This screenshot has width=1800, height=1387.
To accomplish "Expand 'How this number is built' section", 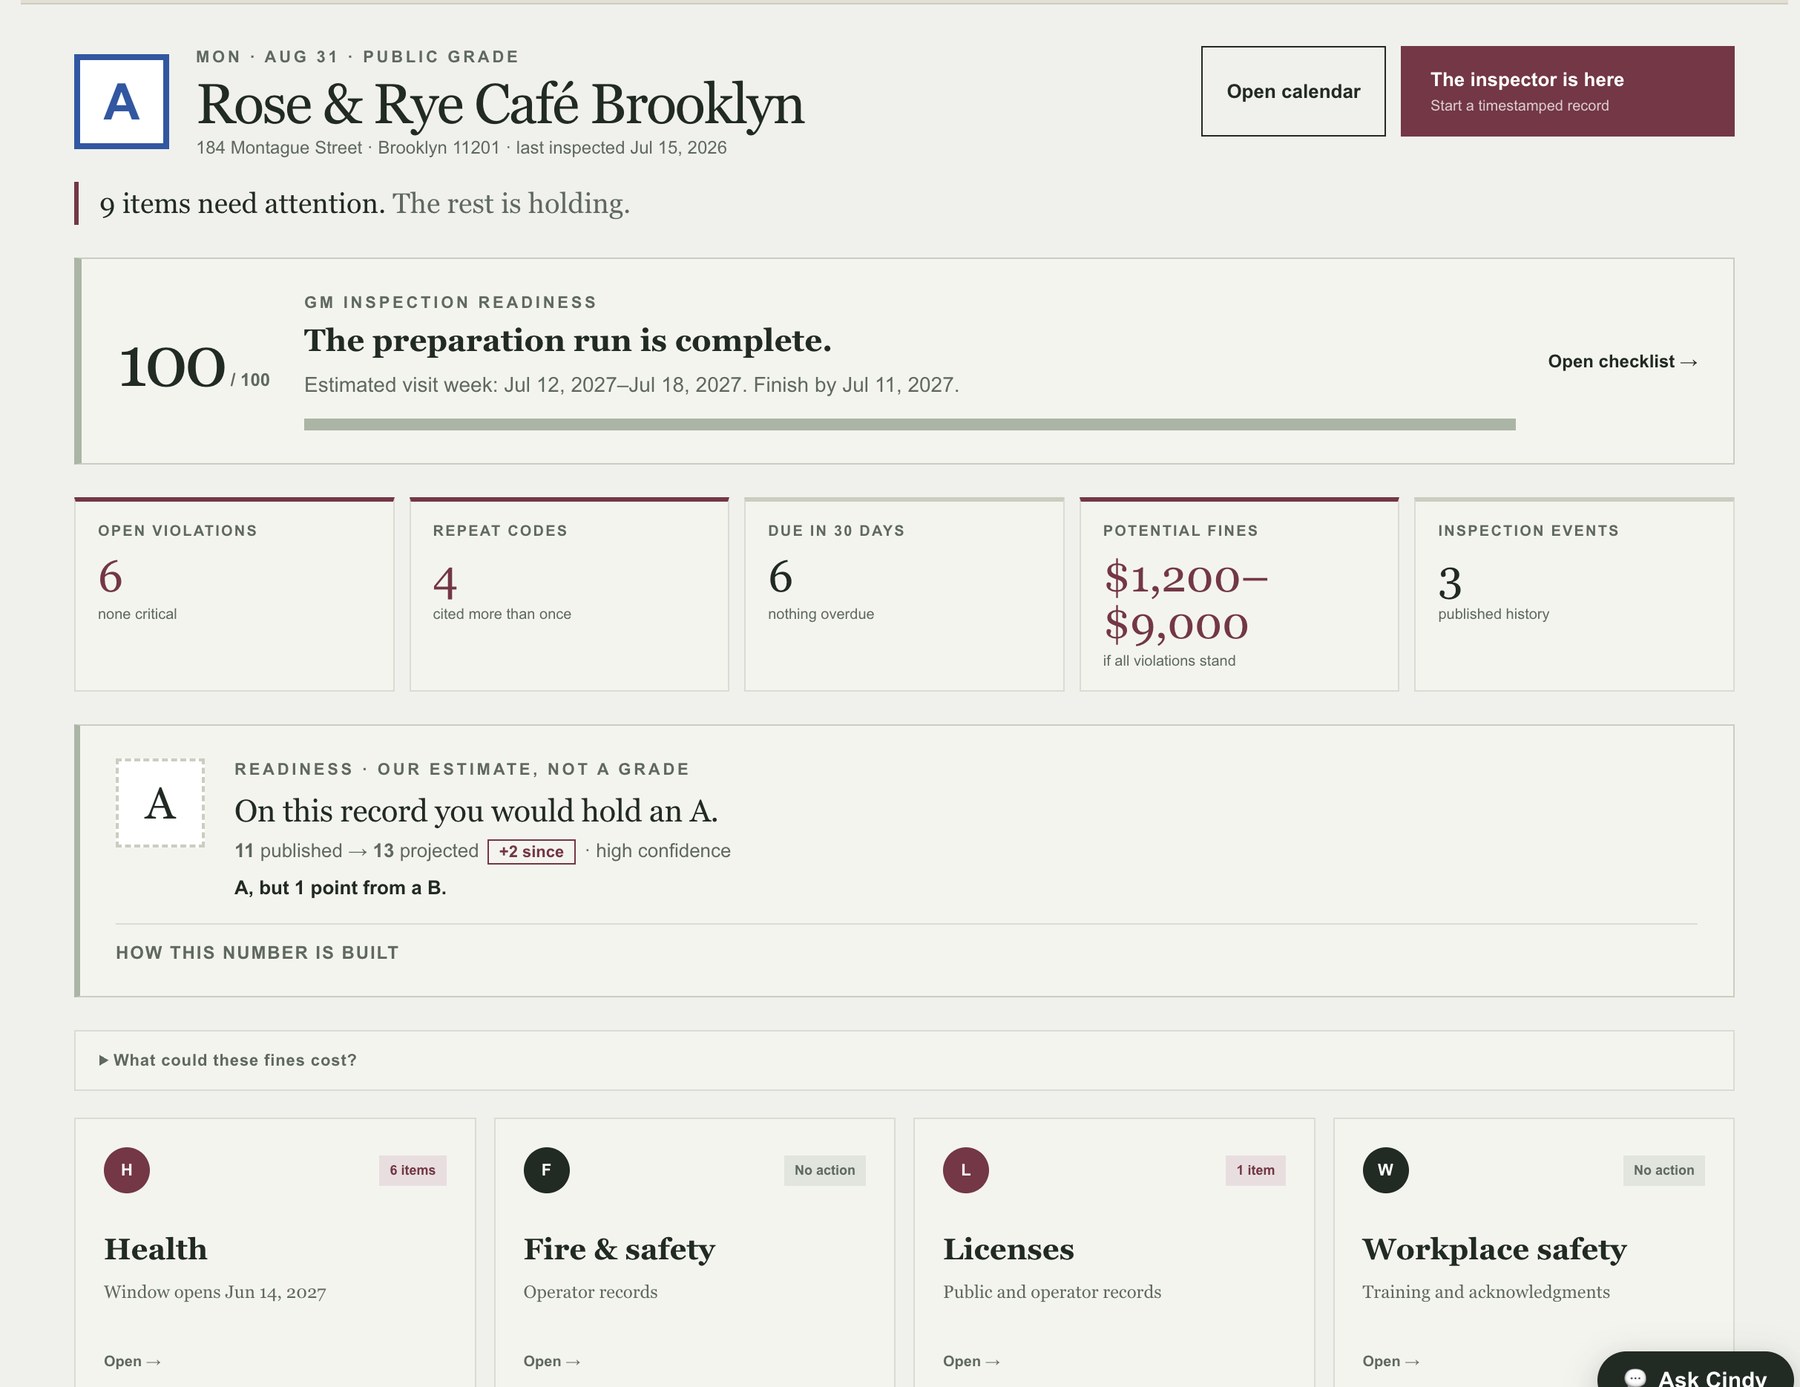I will (257, 953).
